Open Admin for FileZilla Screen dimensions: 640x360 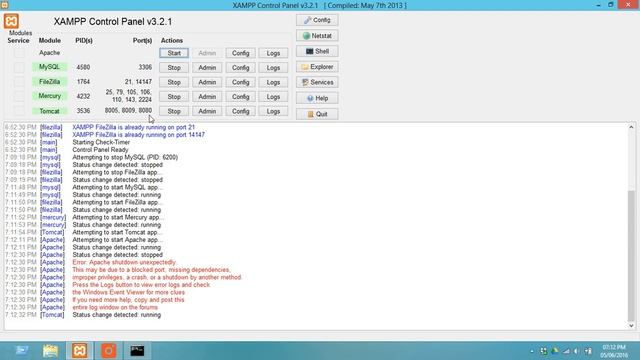pos(207,82)
